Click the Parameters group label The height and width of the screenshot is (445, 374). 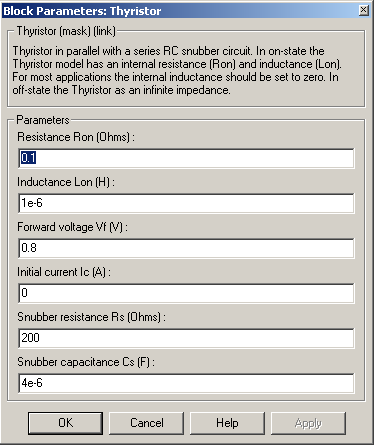(43, 120)
